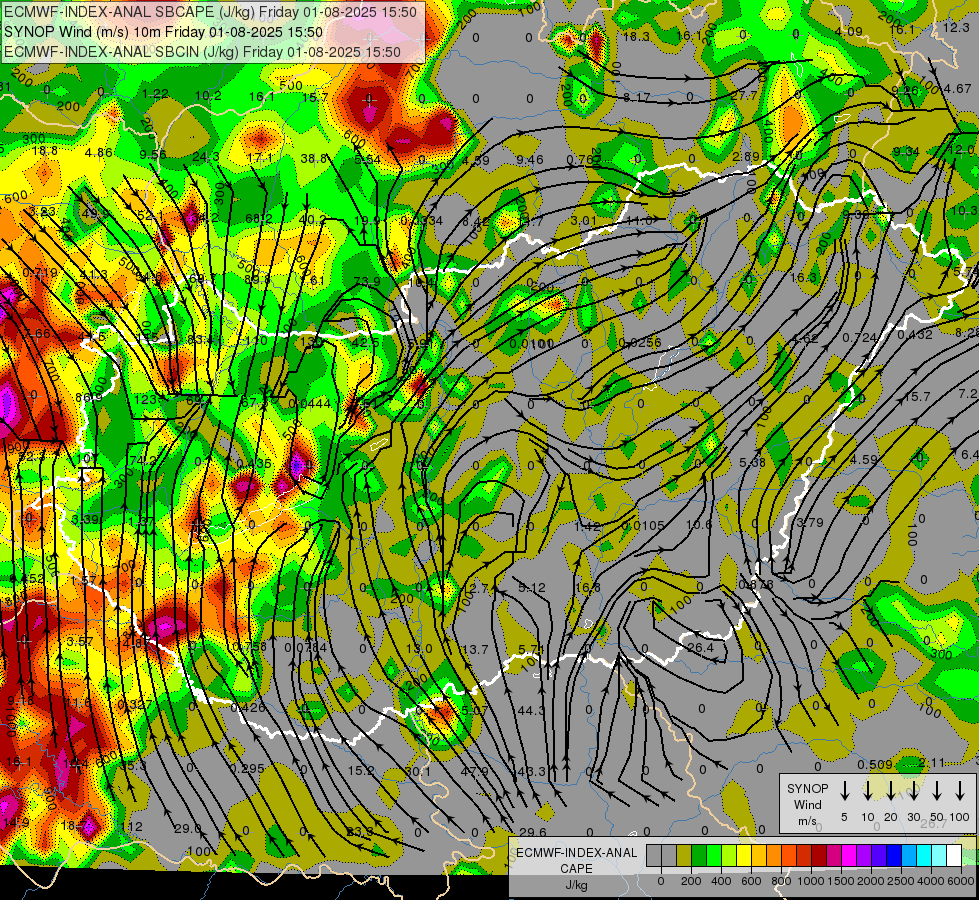This screenshot has height=900, width=979.
Task: Click the map value 0.509
Action: click(874, 764)
